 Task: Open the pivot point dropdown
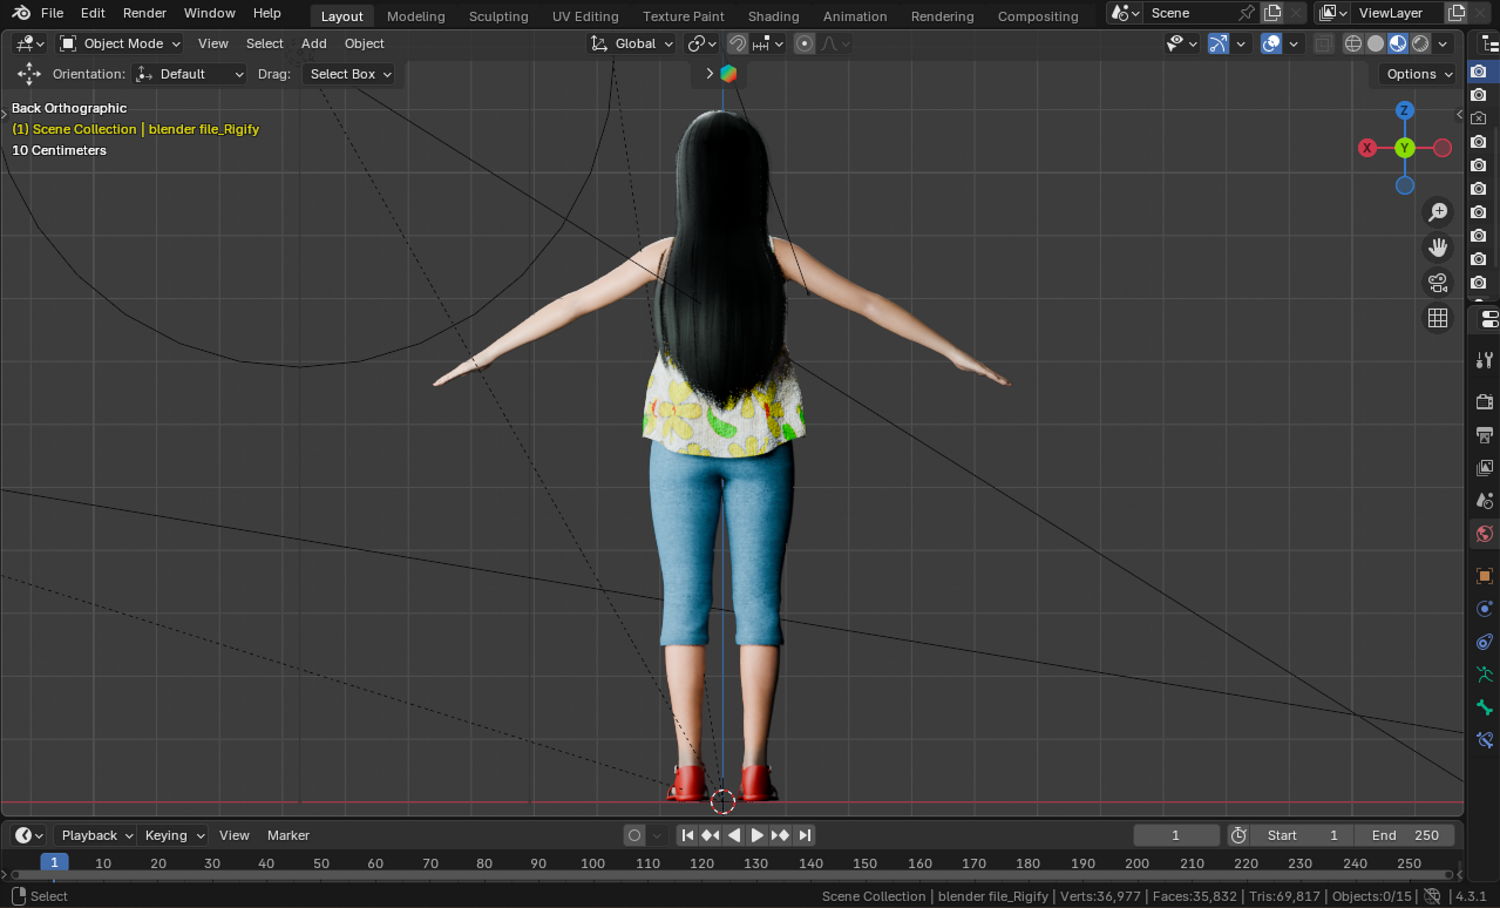(x=703, y=44)
